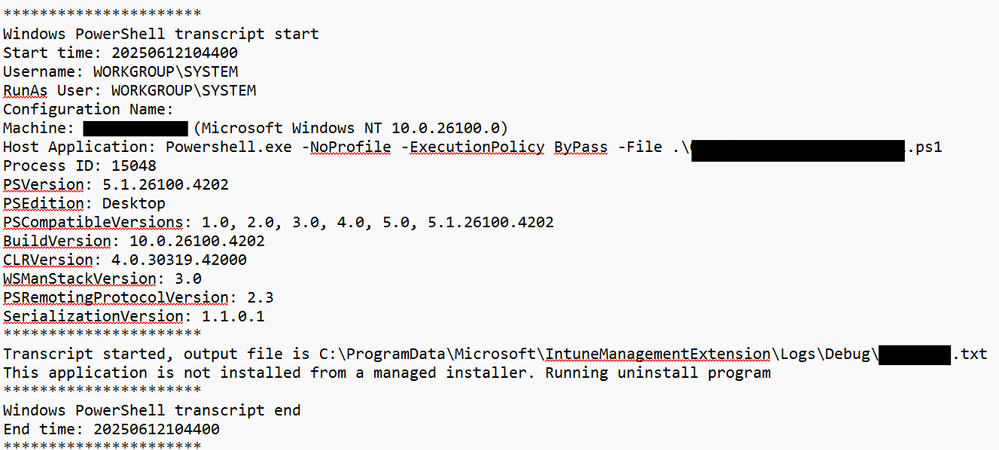Click the PSRemotingProtocolVersion 2.3 line
This screenshot has width=999, height=450.
(139, 298)
